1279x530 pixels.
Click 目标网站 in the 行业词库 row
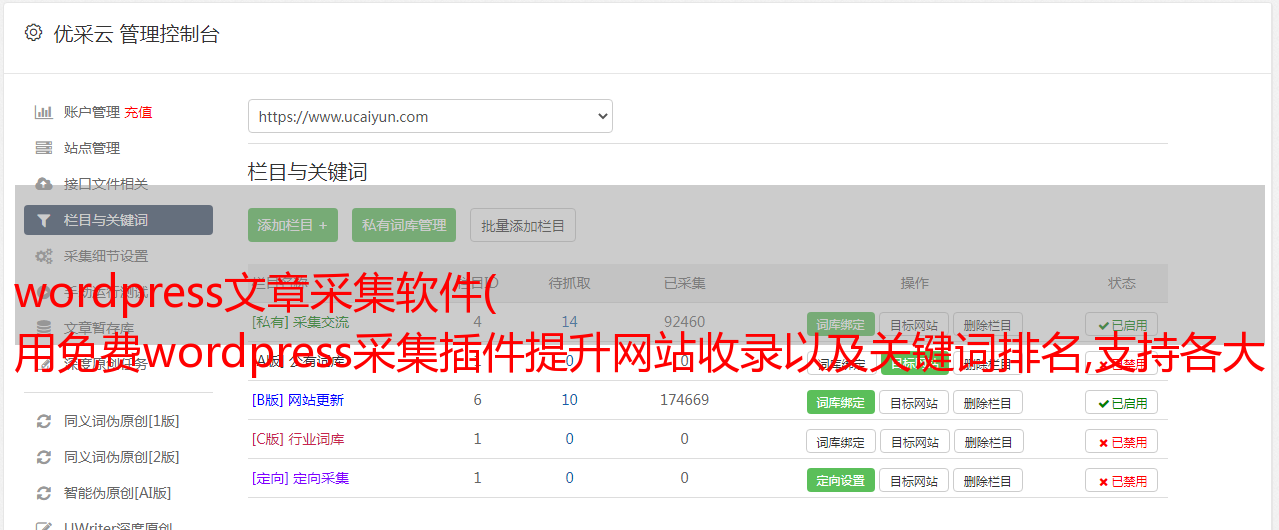point(914,441)
